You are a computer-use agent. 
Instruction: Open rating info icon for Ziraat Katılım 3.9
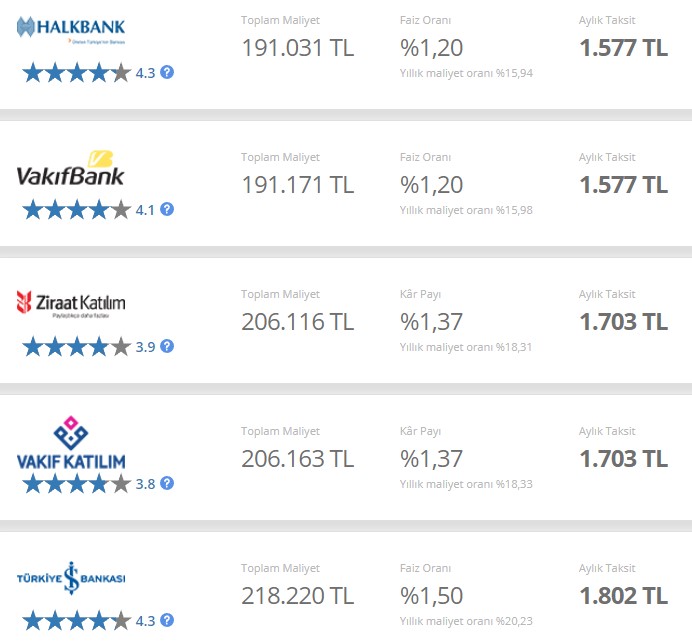pyautogui.click(x=167, y=346)
